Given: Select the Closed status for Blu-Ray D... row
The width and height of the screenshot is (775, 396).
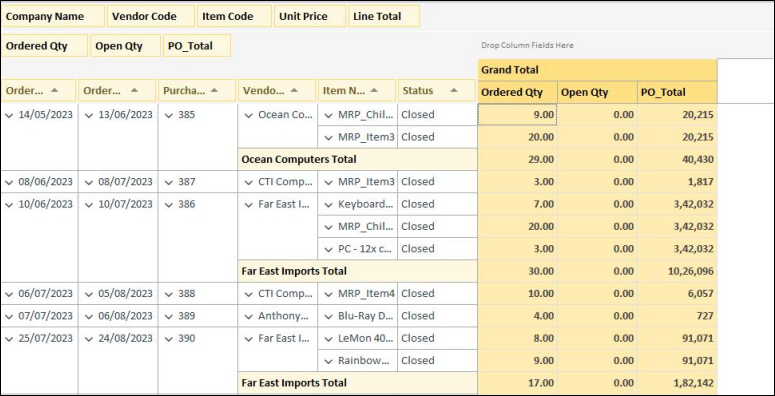Looking at the screenshot, I should [x=437, y=315].
